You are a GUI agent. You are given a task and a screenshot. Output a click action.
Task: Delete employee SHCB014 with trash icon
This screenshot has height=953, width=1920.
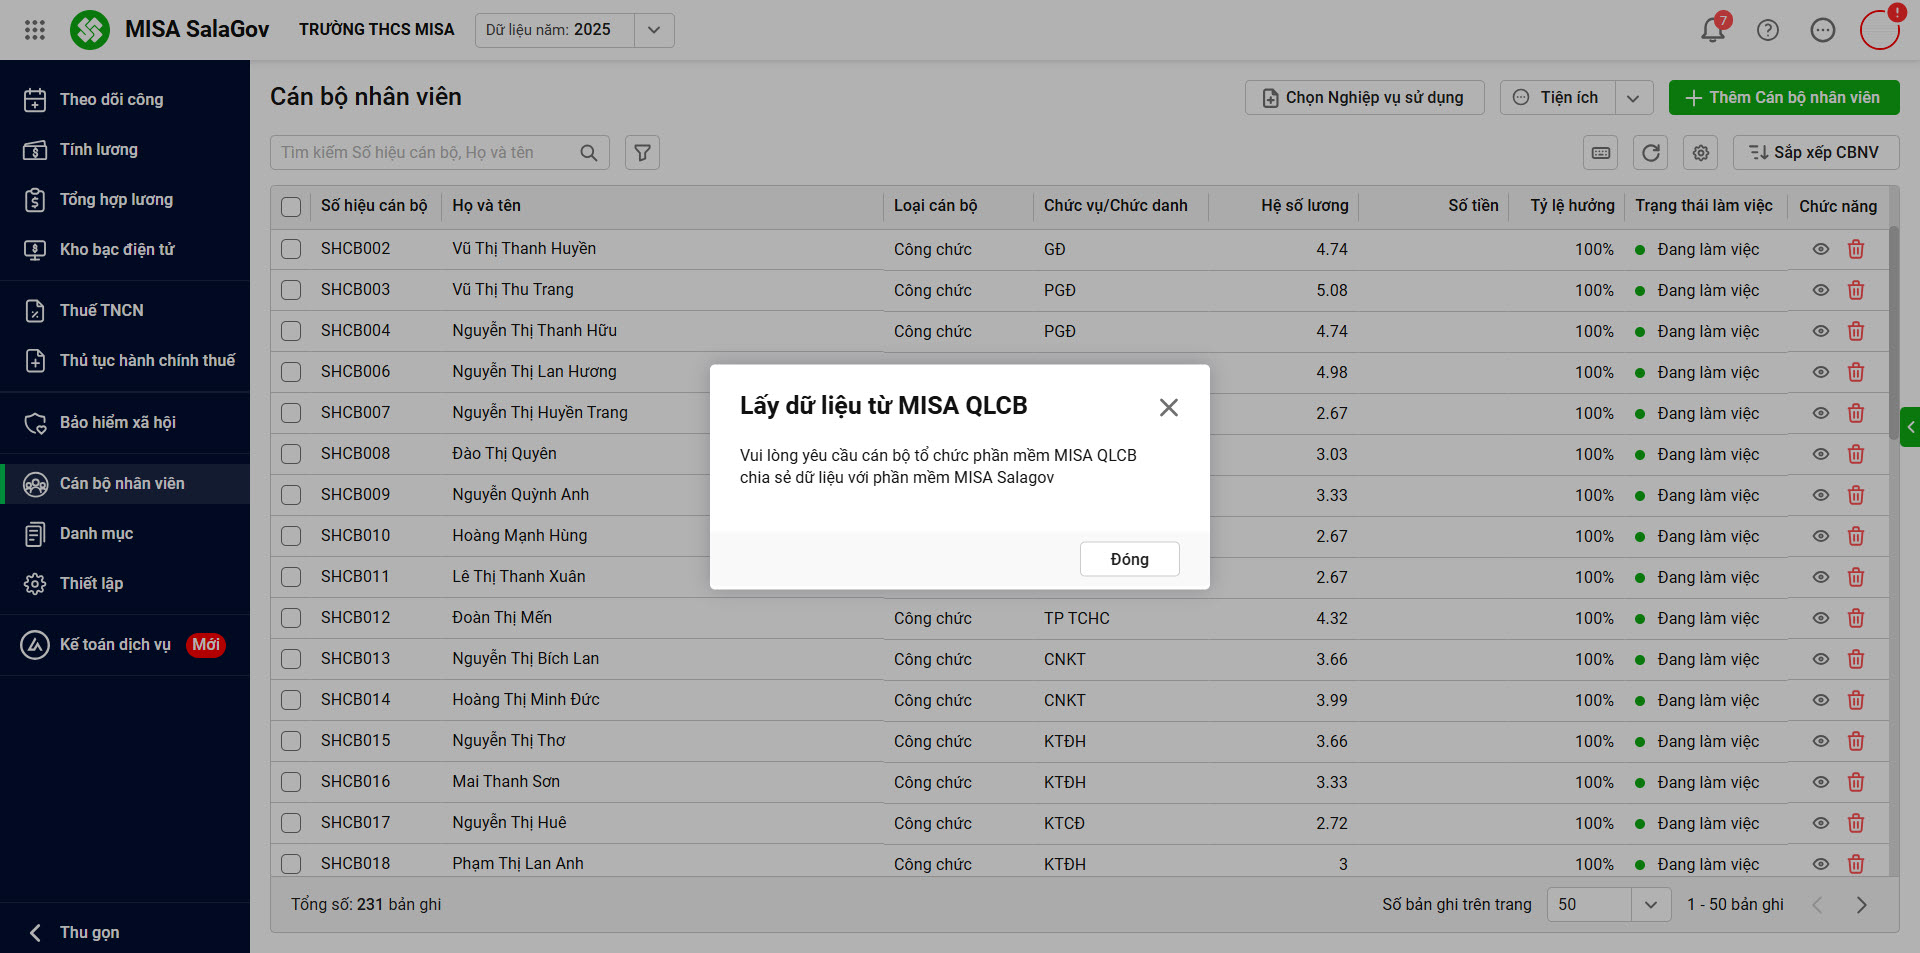[x=1856, y=700]
